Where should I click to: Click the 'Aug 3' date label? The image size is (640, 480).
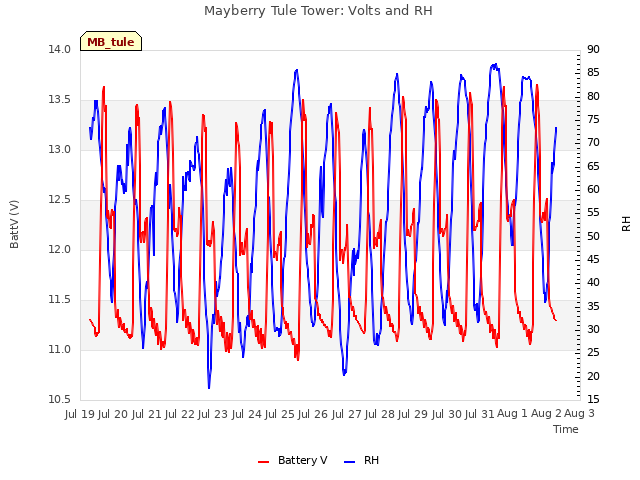579,414
